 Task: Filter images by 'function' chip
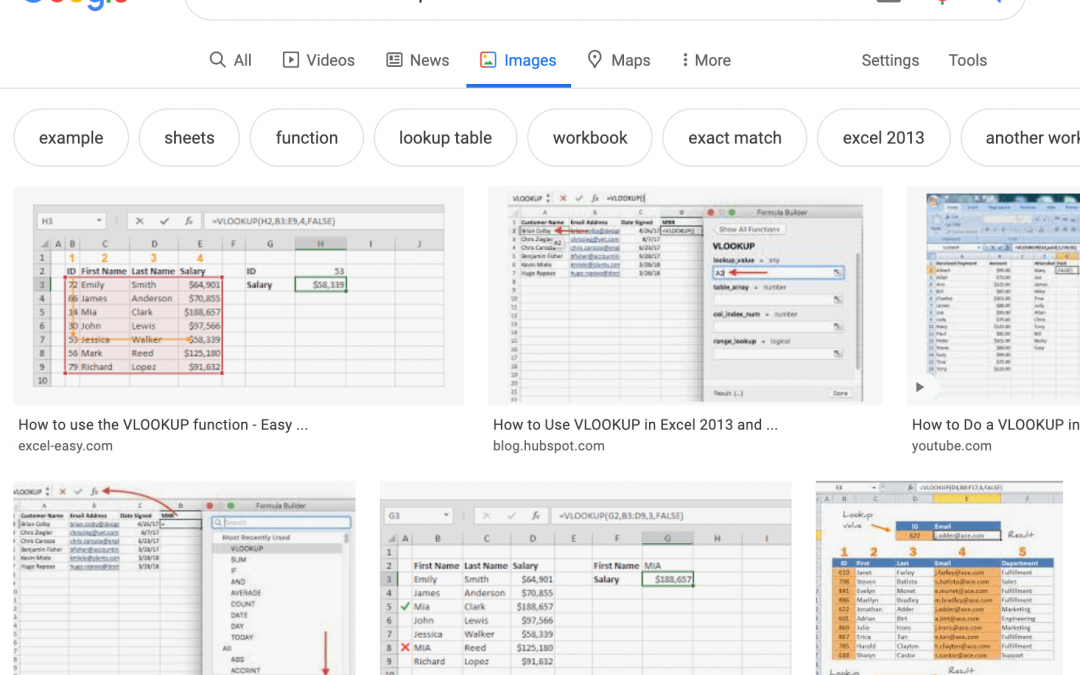[307, 138]
